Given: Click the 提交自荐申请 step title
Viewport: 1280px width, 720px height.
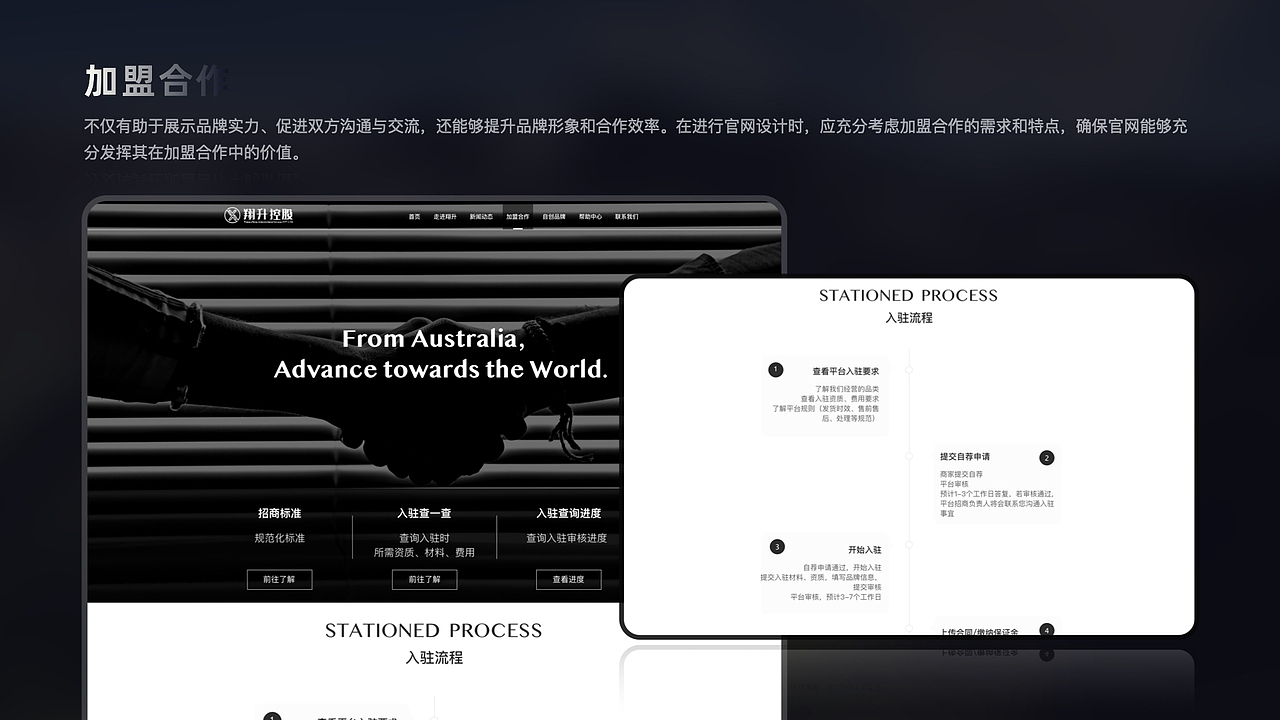Looking at the screenshot, I should [965, 457].
